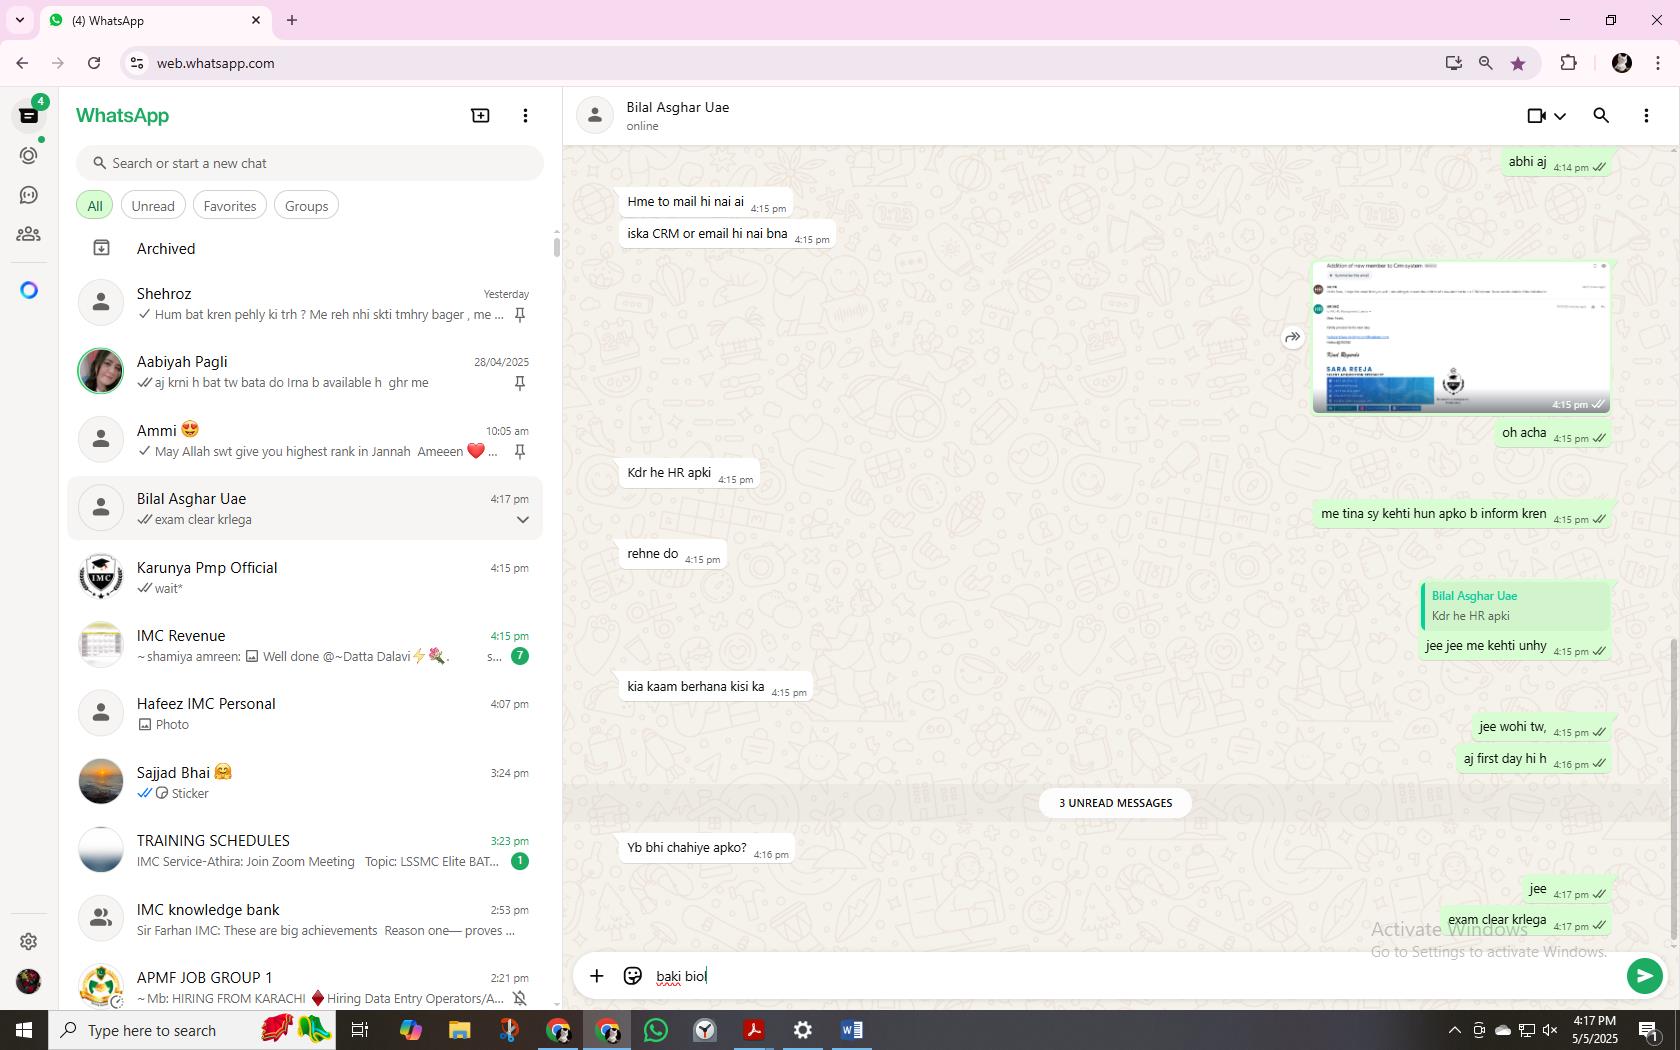Click the install app icon in address bar
Viewport: 1680px width, 1050px height.
pyautogui.click(x=1453, y=63)
